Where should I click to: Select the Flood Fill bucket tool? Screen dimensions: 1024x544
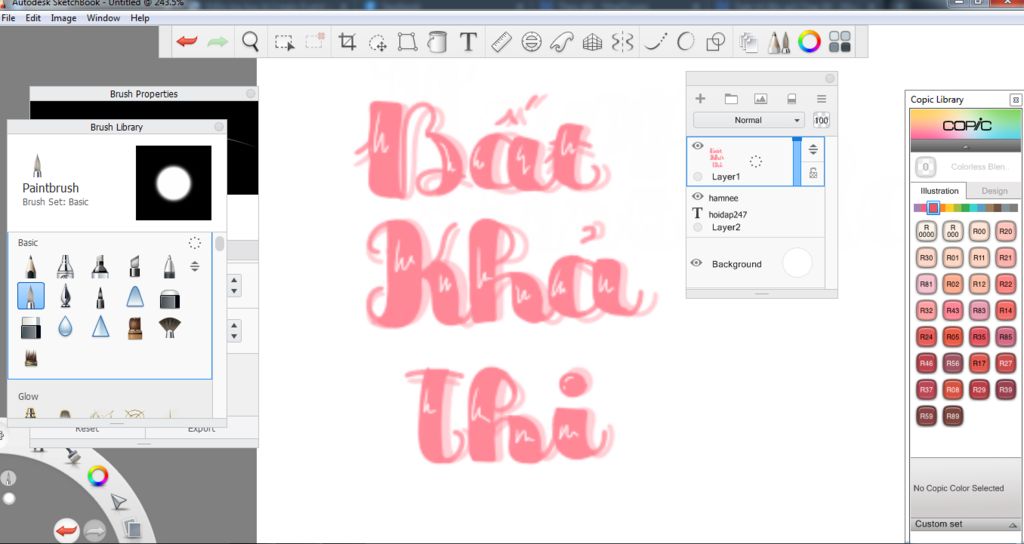click(x=437, y=42)
